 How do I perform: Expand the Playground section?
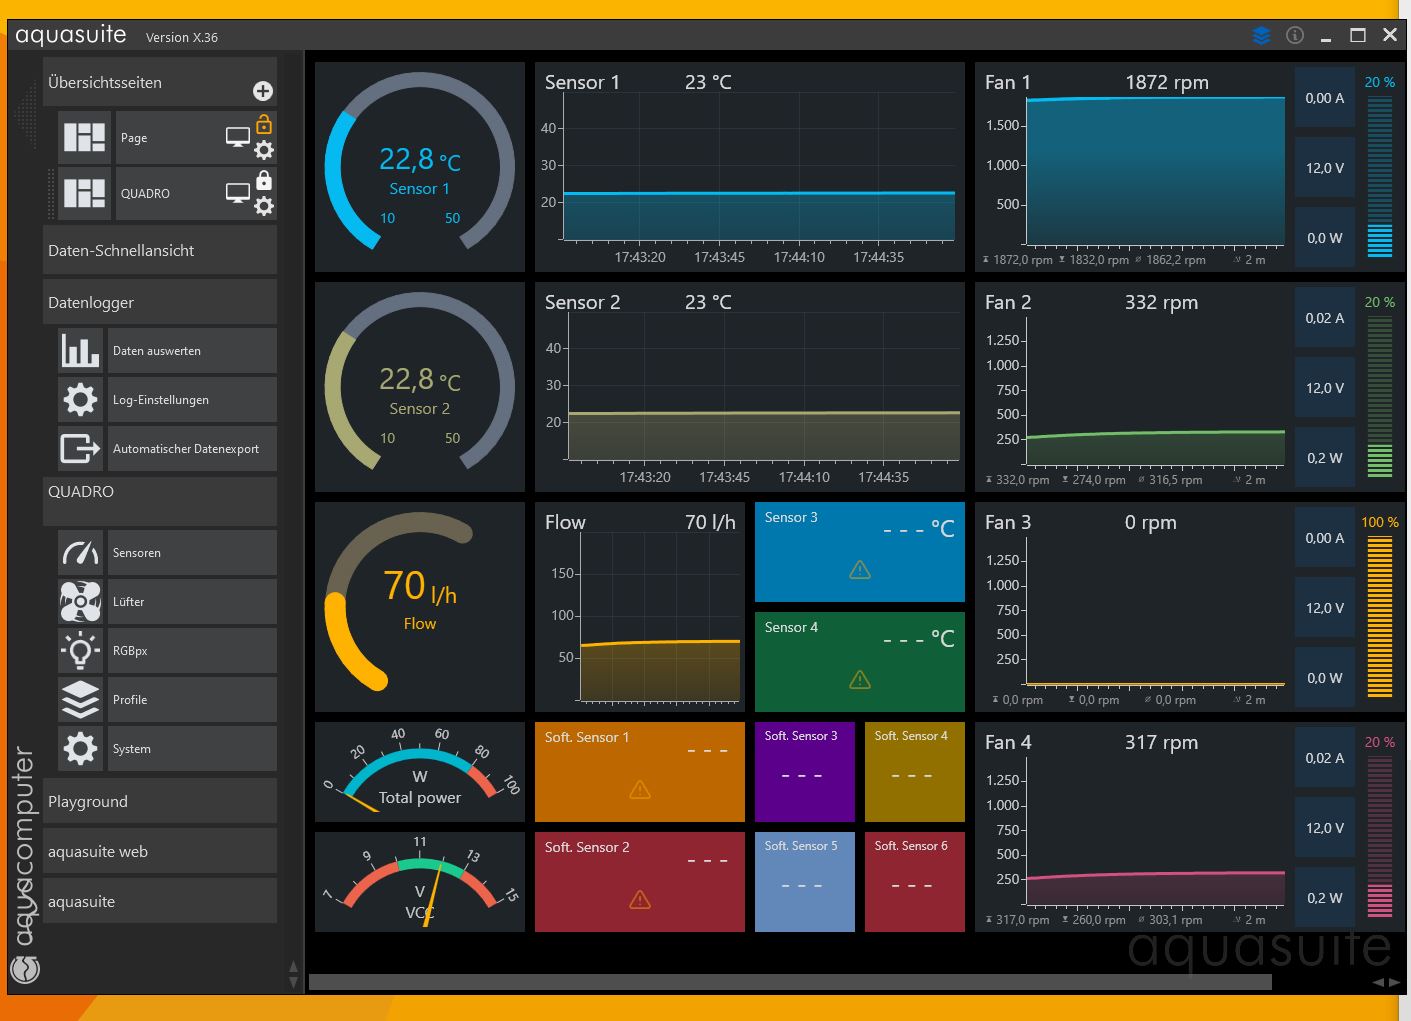(x=160, y=802)
